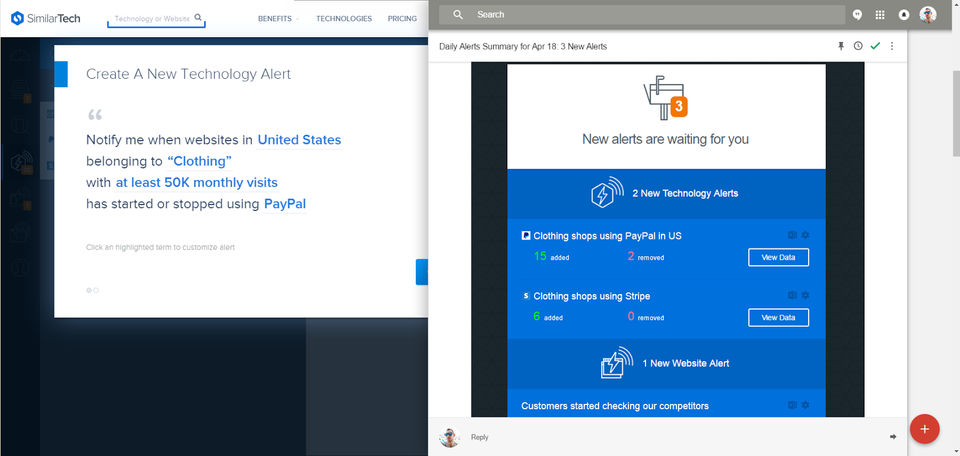The width and height of the screenshot is (960, 456).
Task: Open the account avatar menu
Action: click(x=928, y=15)
